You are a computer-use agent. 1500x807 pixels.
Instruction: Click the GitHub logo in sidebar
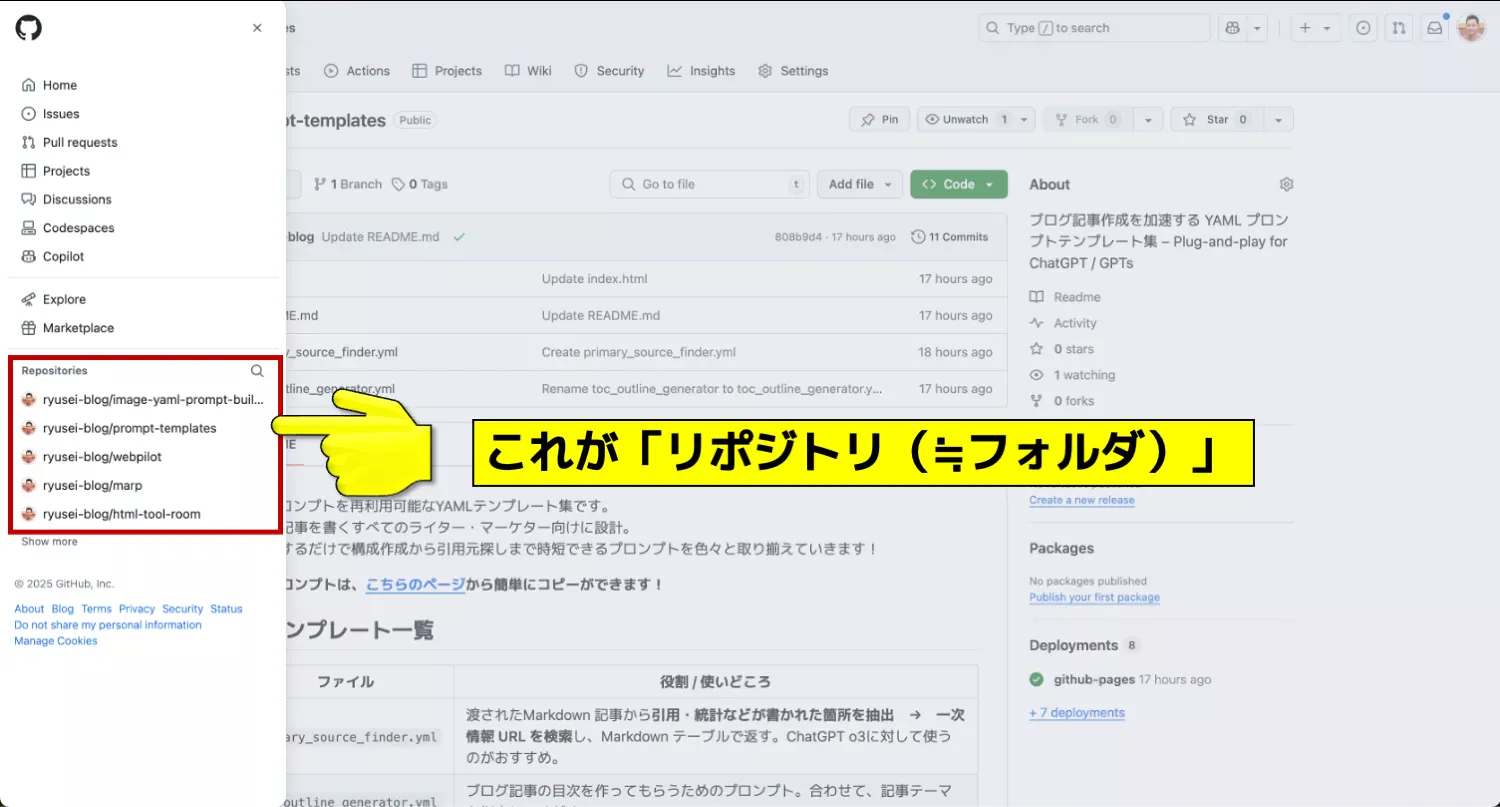point(29,28)
